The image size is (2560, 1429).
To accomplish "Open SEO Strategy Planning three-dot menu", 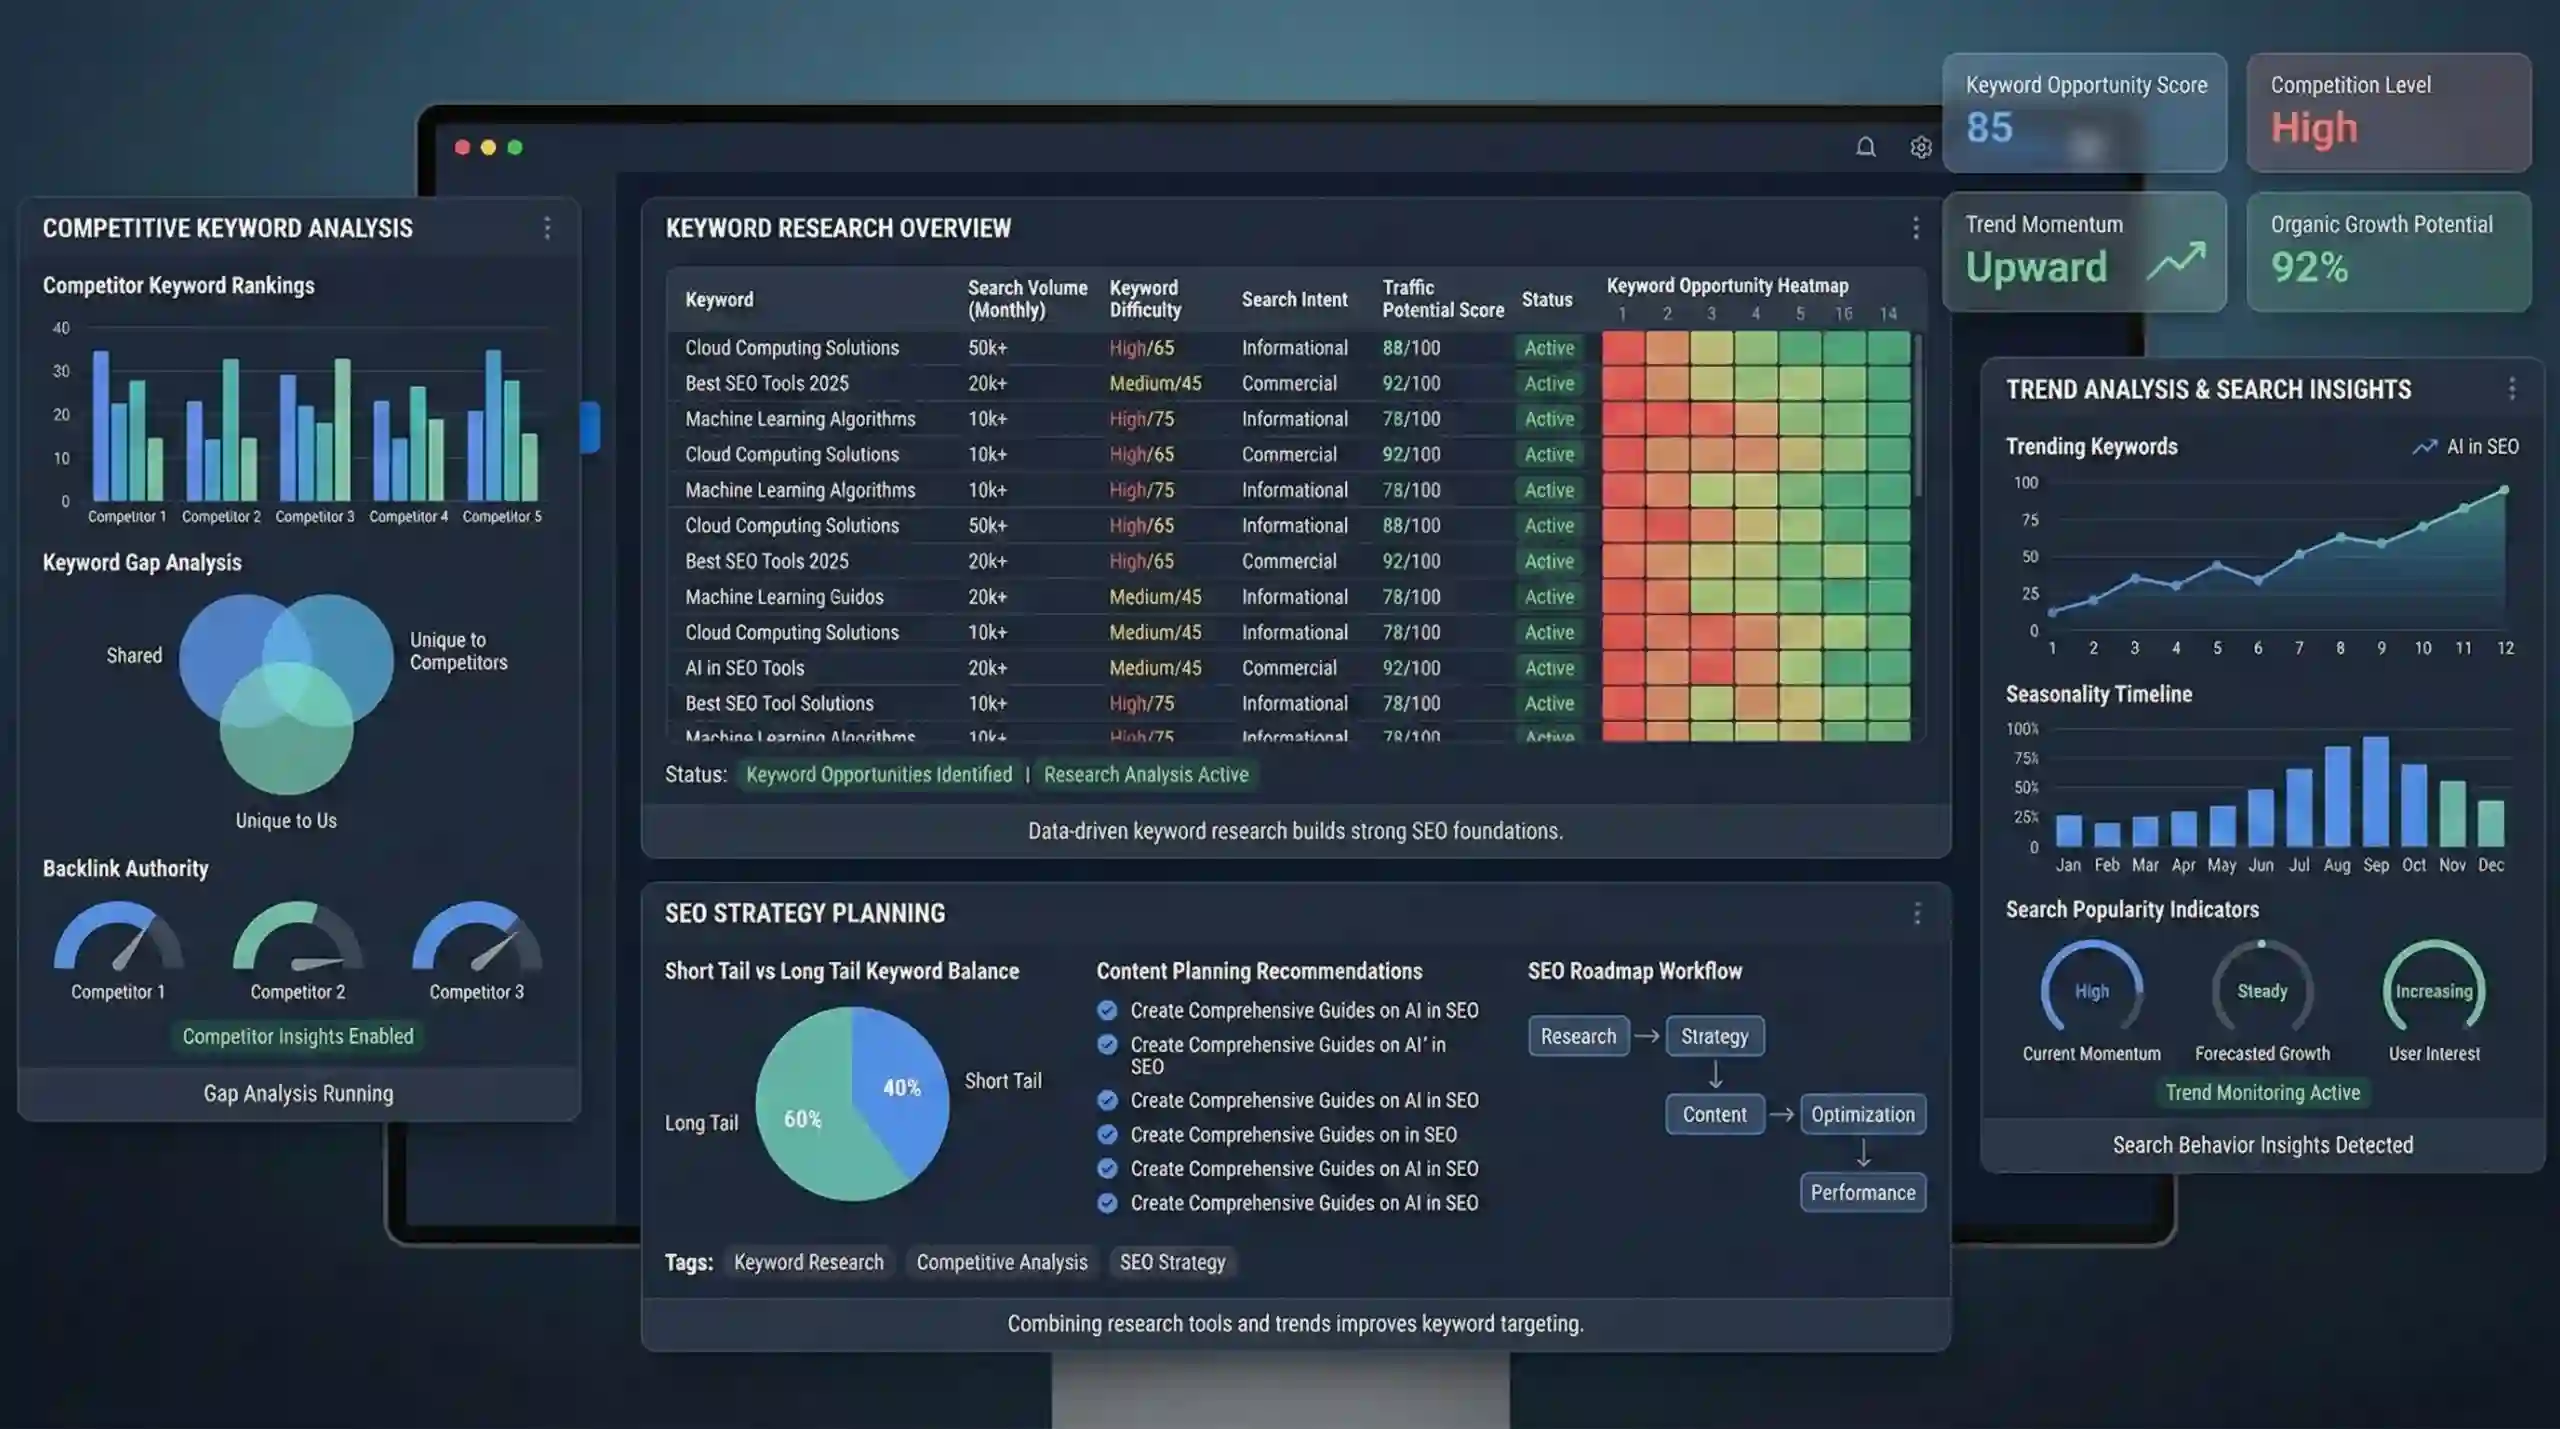I will tap(1916, 913).
